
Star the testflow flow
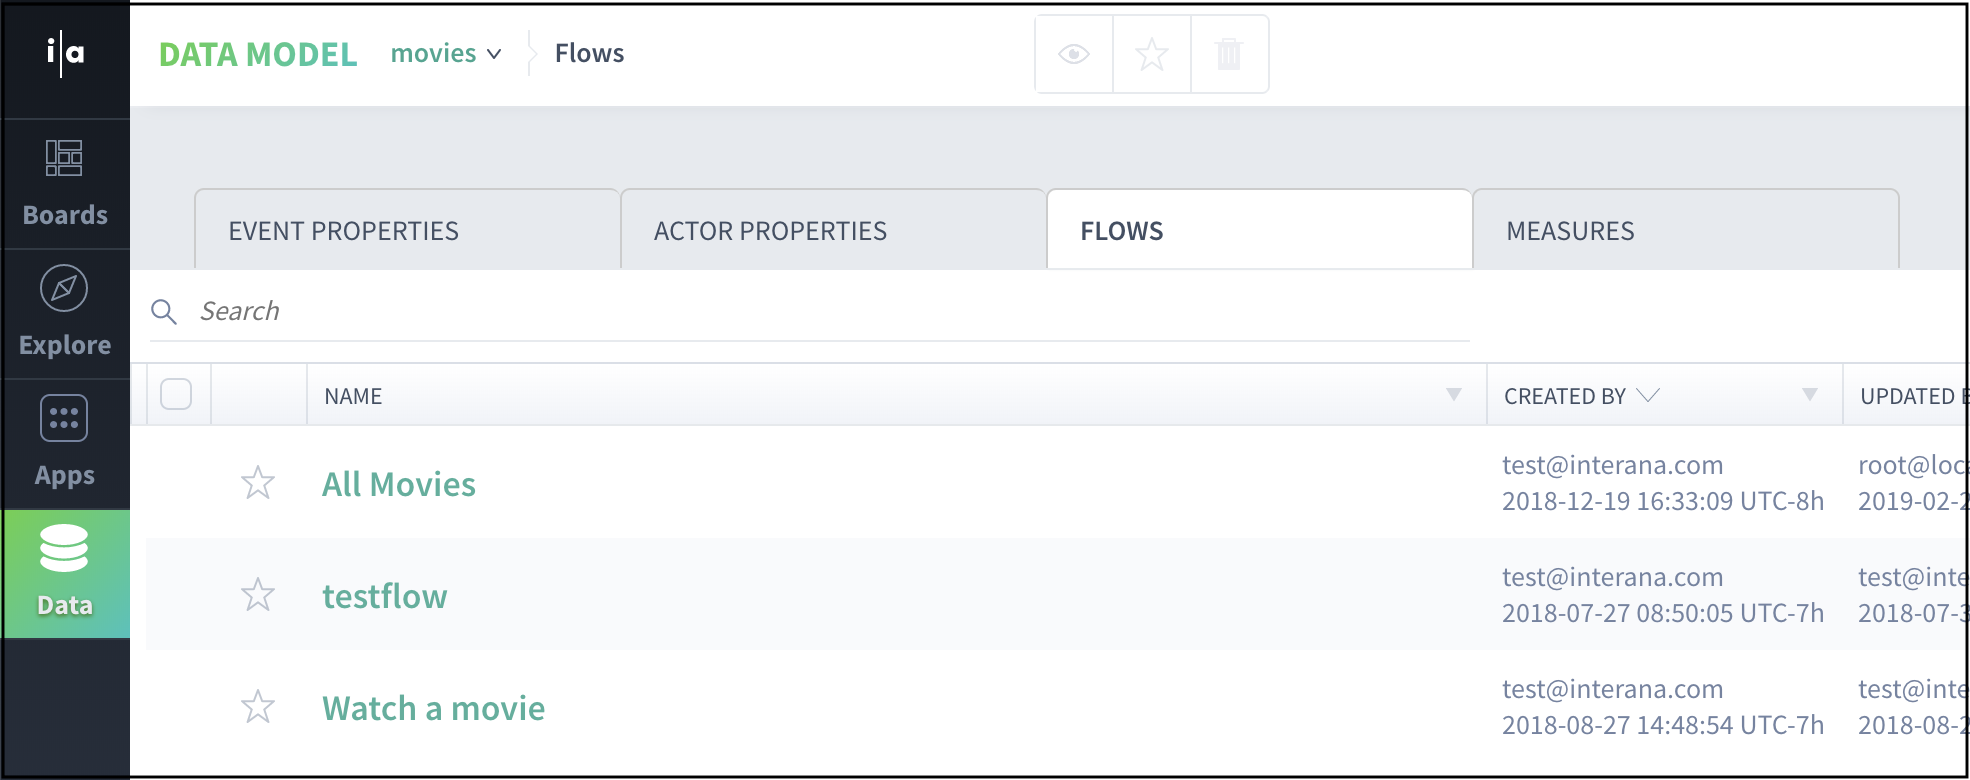coord(258,595)
